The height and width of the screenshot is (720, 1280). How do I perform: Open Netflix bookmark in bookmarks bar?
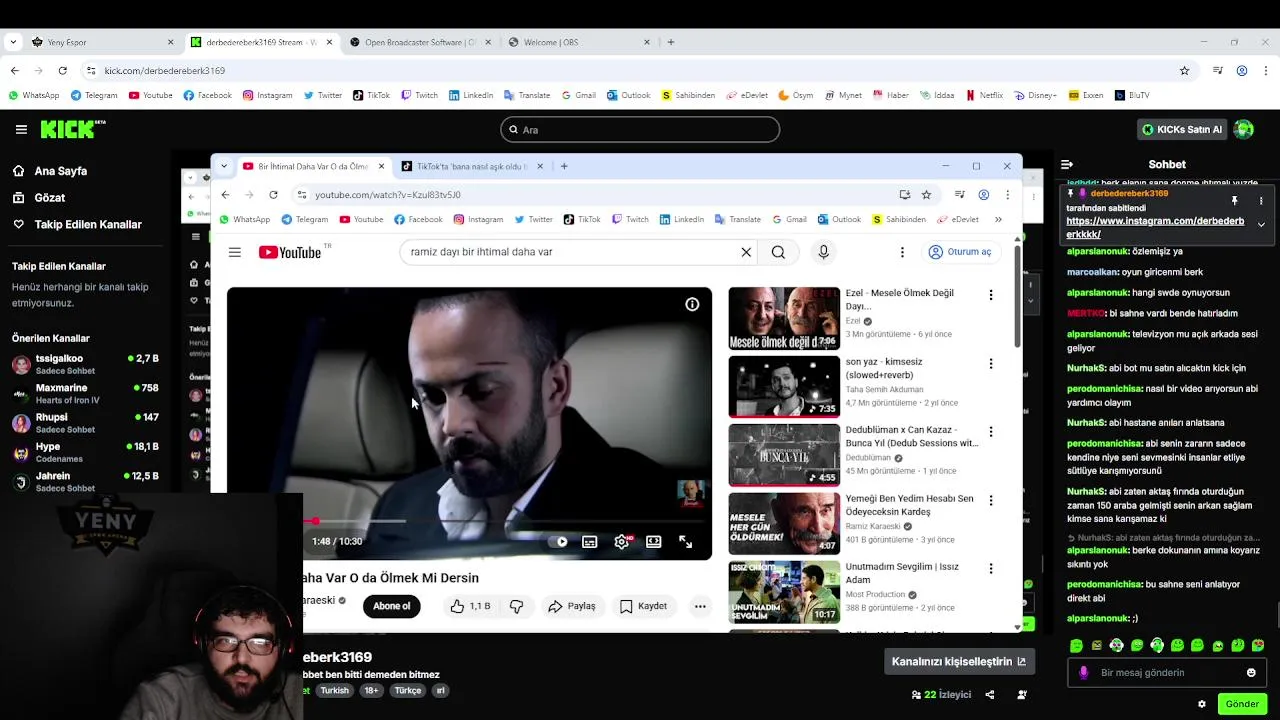pos(985,96)
